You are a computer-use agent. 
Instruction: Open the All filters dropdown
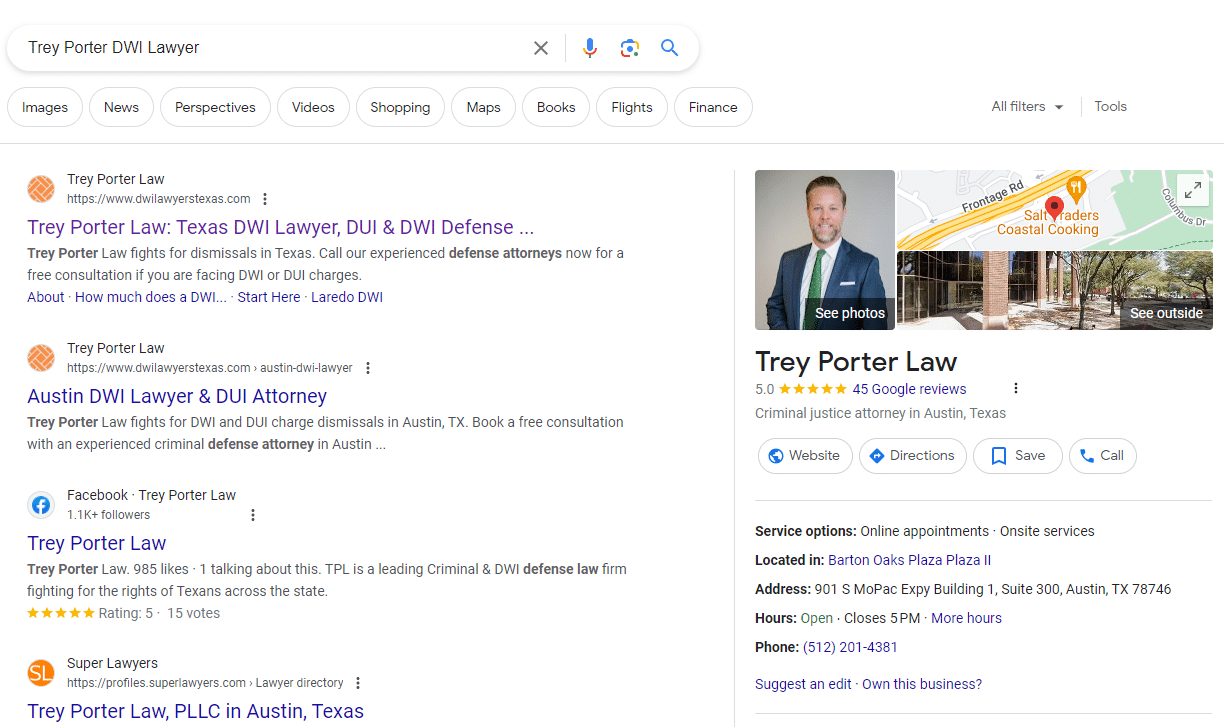tap(1027, 107)
